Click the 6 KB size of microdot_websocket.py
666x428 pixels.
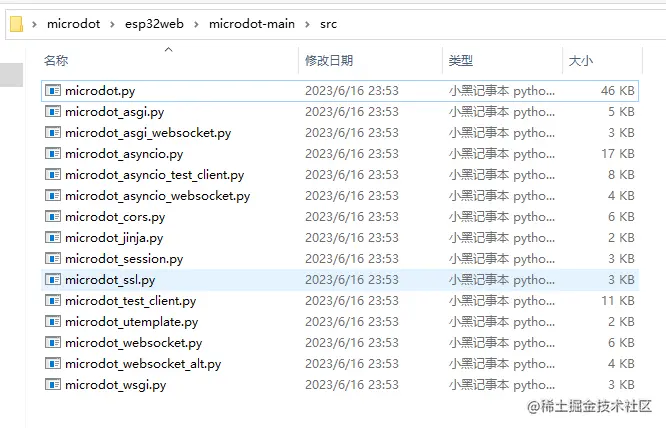click(621, 342)
